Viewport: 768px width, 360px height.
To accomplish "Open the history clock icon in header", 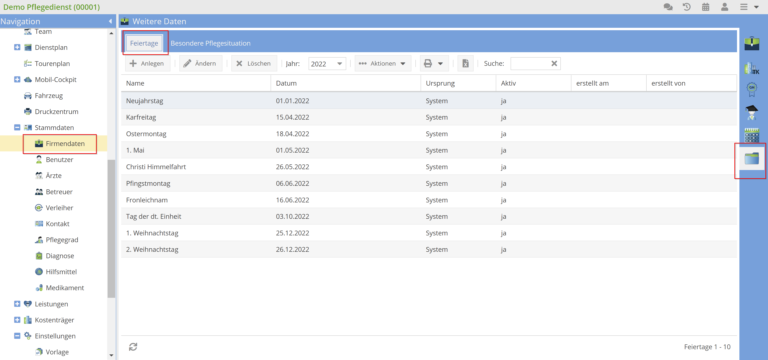I will pos(687,7).
